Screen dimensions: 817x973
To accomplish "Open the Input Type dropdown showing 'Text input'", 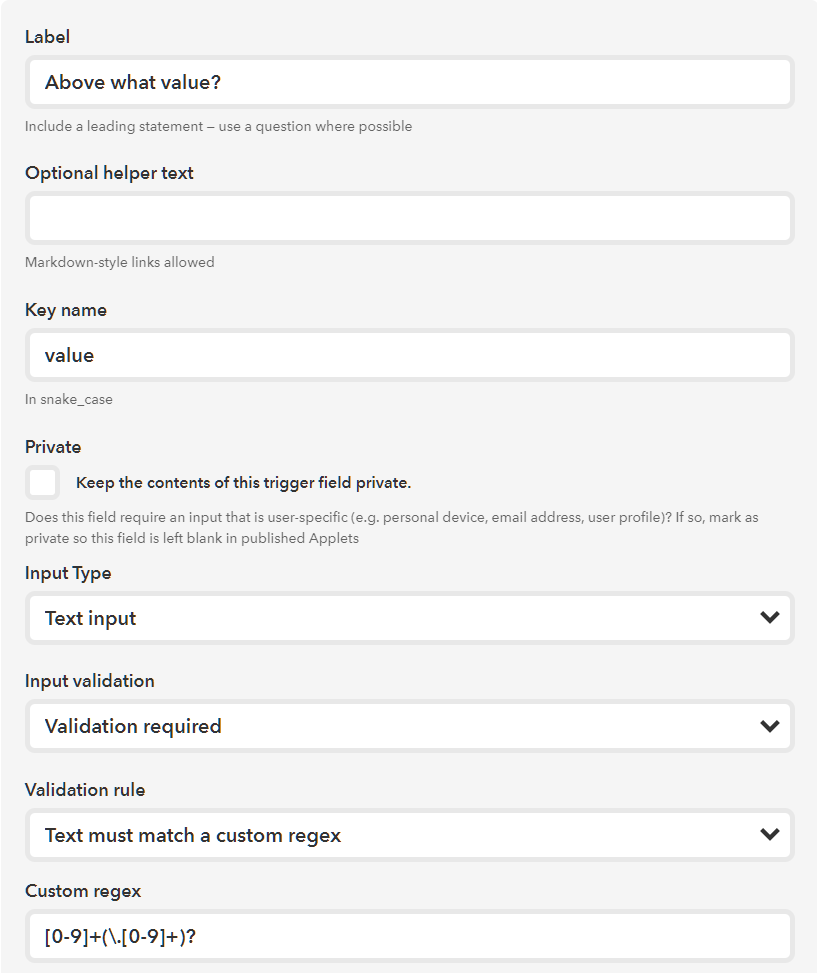I will pos(390,618).
